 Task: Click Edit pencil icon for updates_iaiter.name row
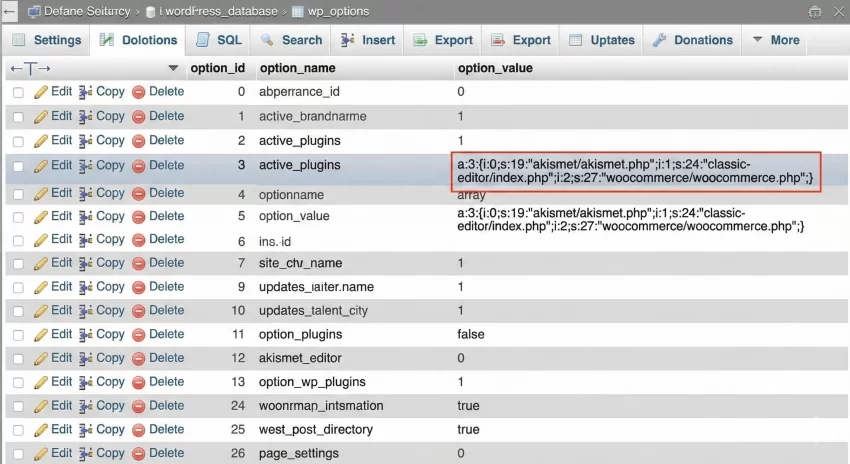[x=41, y=287]
